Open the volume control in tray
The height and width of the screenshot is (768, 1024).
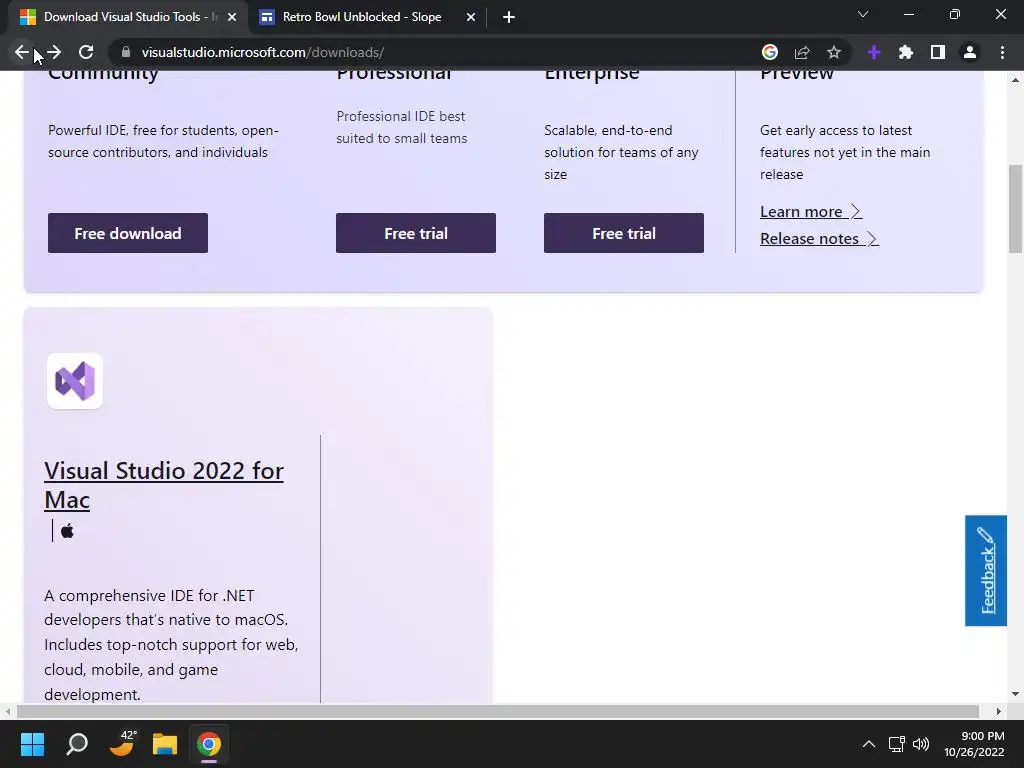tap(921, 744)
